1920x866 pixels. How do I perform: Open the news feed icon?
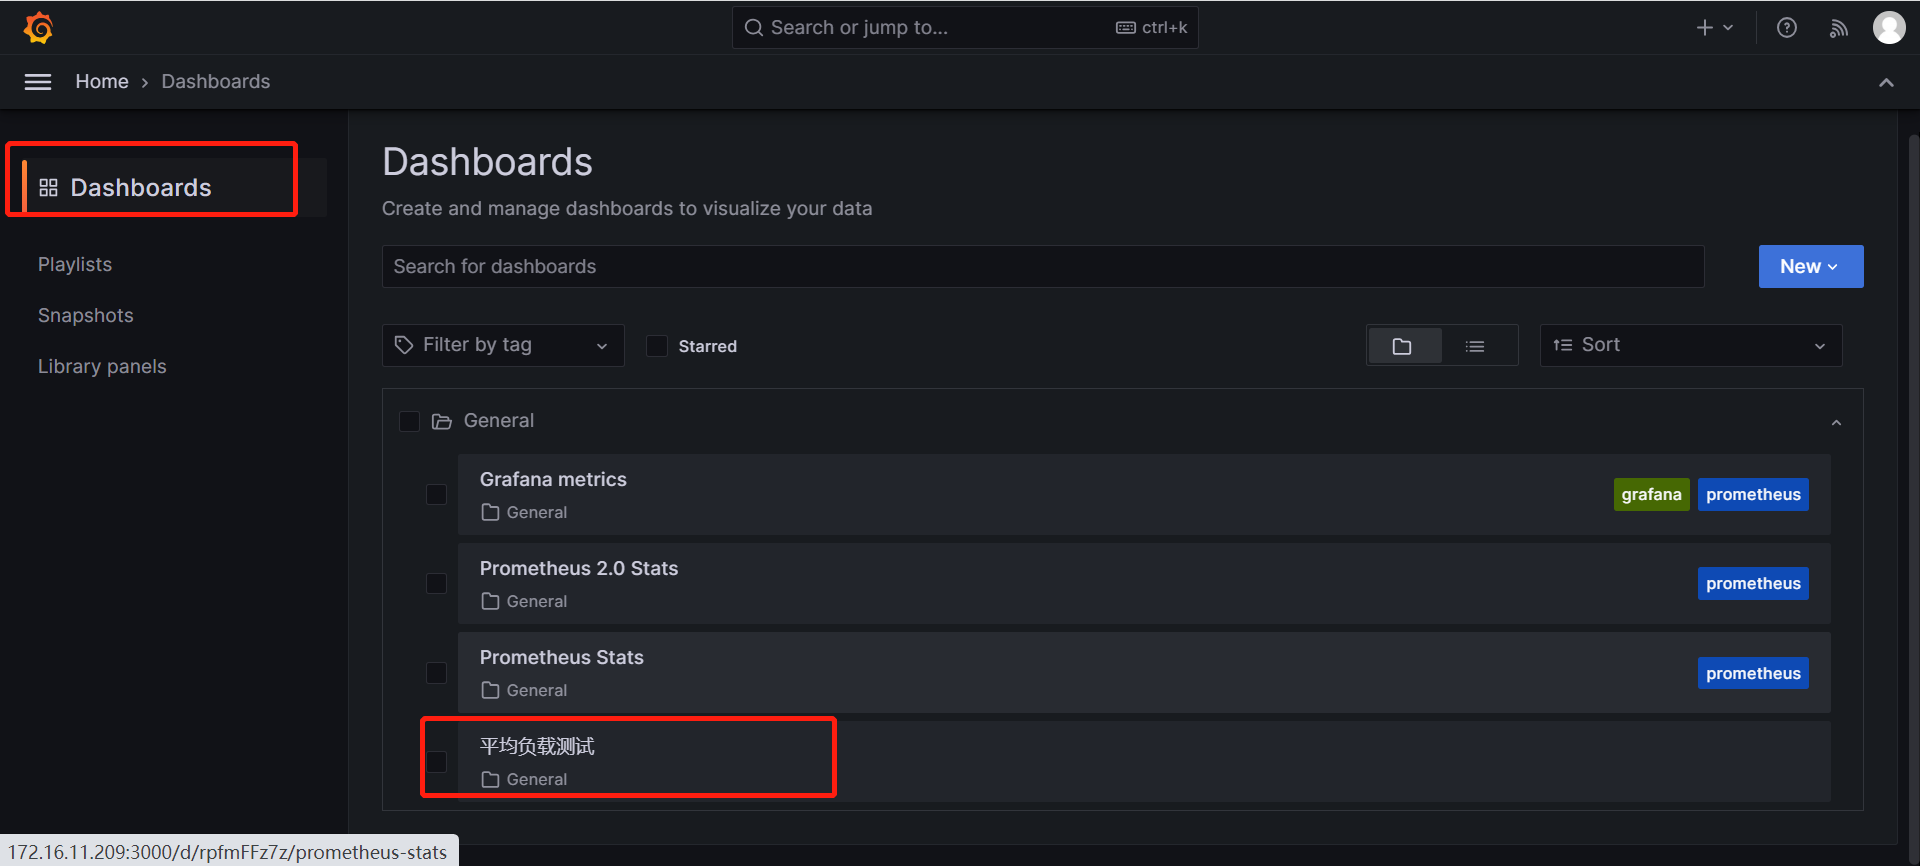point(1838,28)
